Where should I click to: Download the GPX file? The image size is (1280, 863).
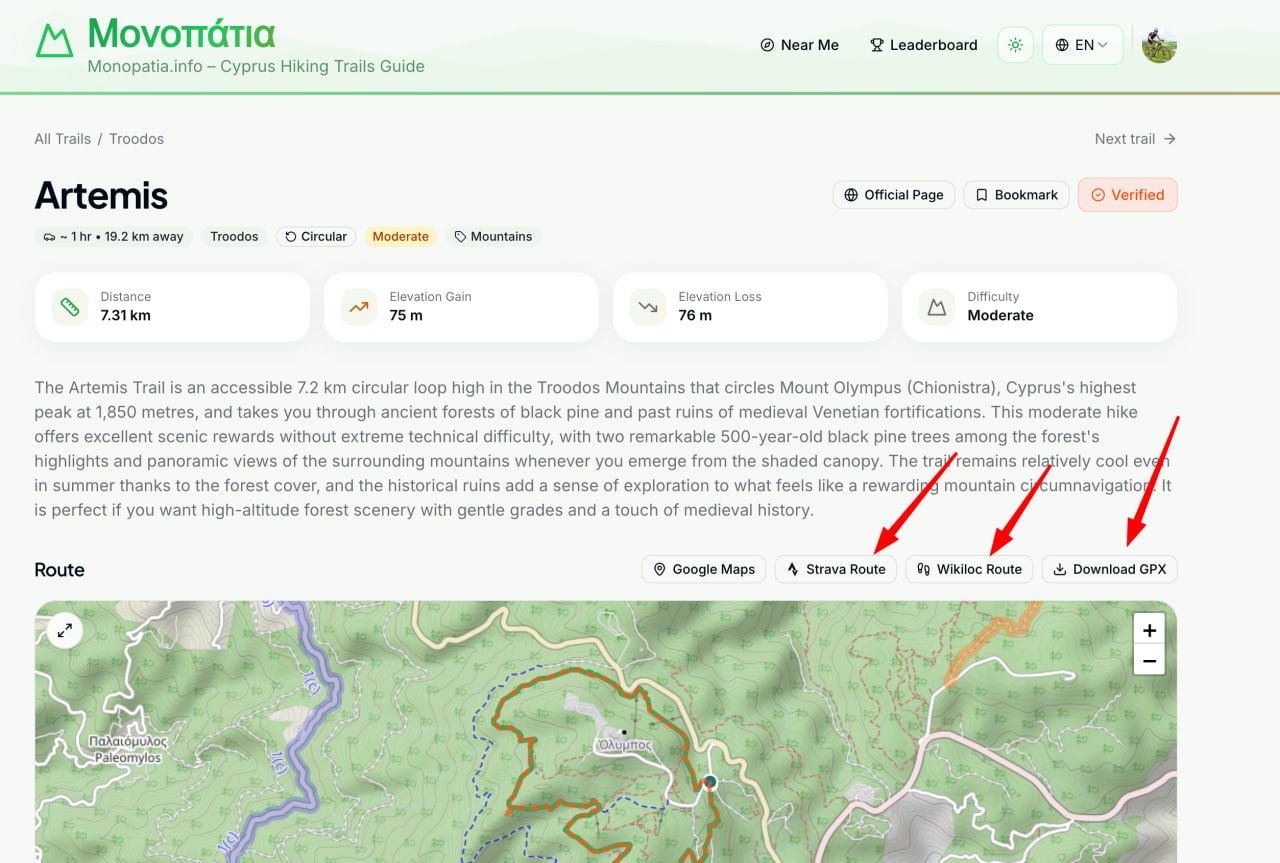pos(1109,569)
